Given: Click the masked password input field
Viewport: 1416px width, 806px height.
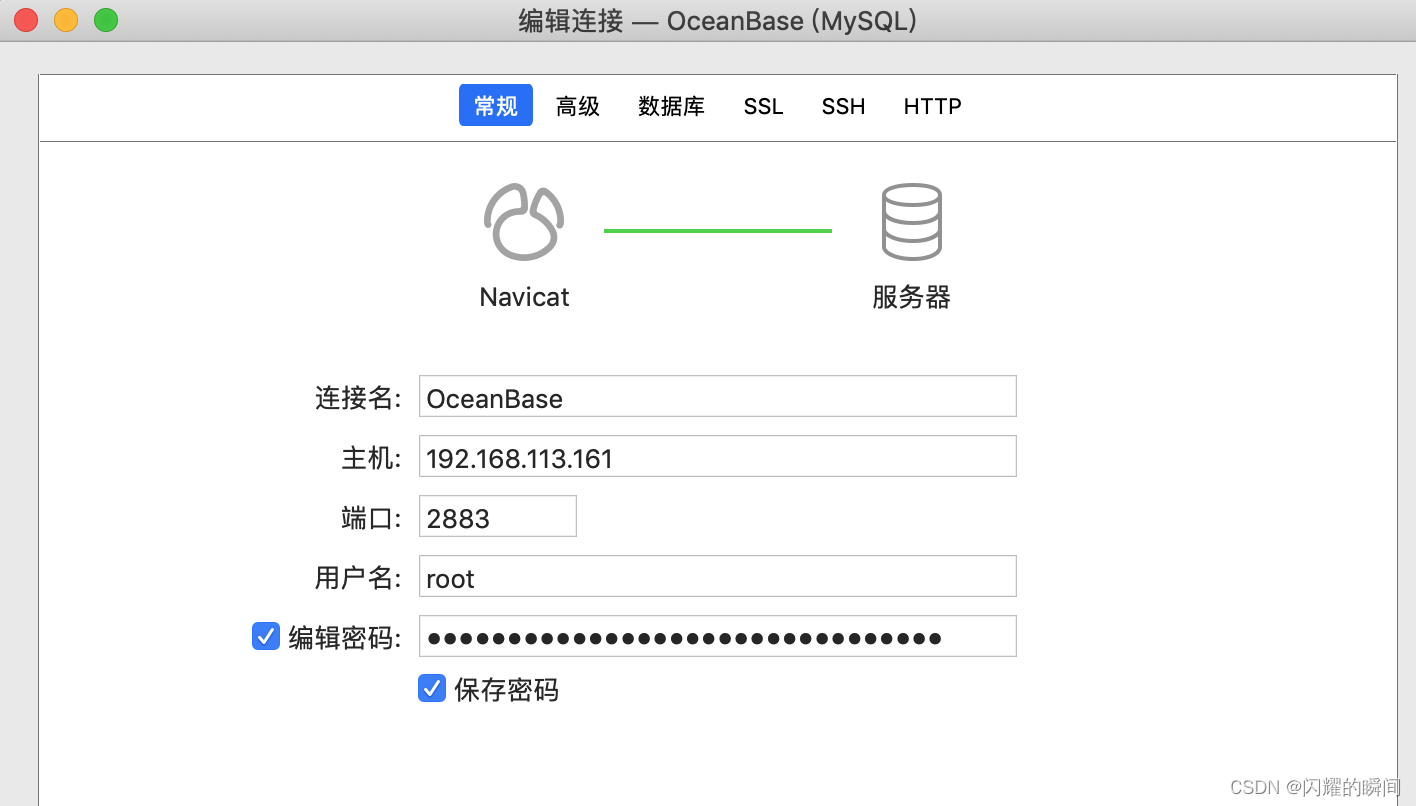Looking at the screenshot, I should click(718, 636).
